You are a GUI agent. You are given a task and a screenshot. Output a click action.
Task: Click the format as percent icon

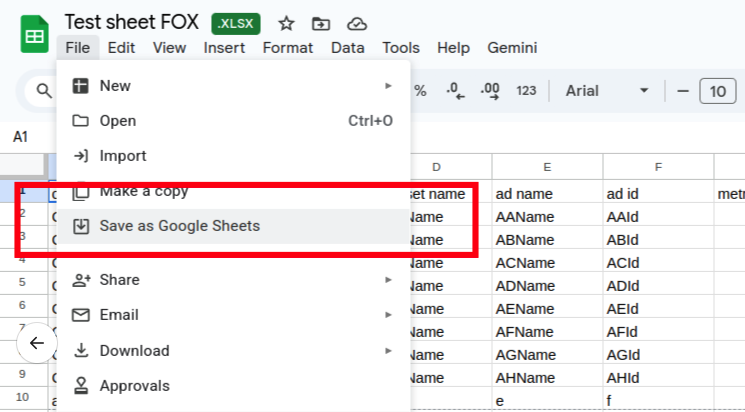click(x=421, y=91)
